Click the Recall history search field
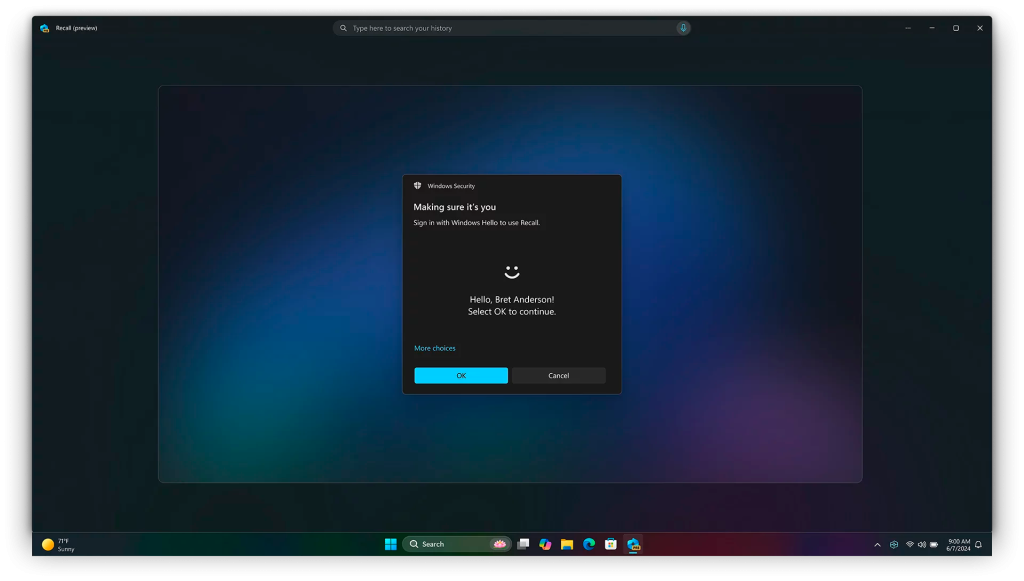This screenshot has height=581, width=1024. pyautogui.click(x=511, y=28)
